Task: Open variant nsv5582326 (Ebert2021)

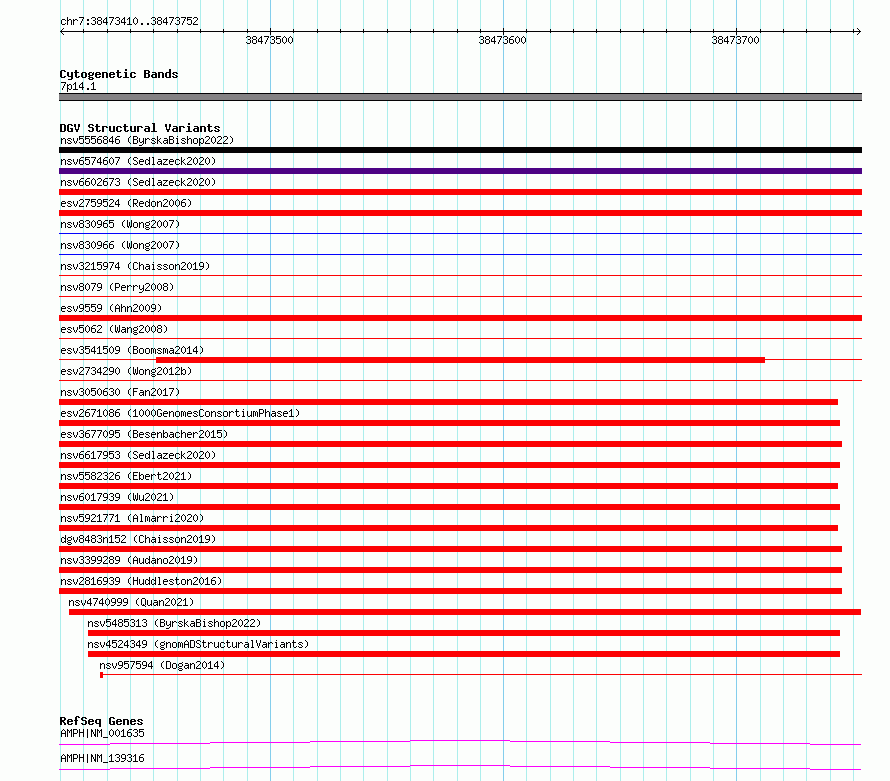Action: [126, 476]
